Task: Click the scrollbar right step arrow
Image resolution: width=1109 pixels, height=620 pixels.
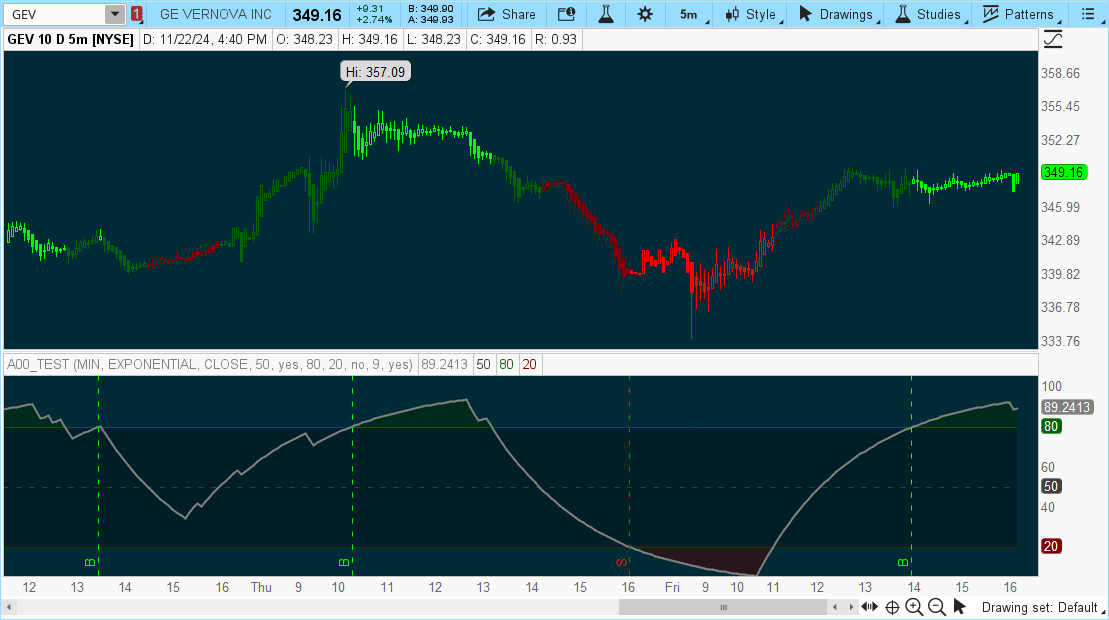Action: 851,607
